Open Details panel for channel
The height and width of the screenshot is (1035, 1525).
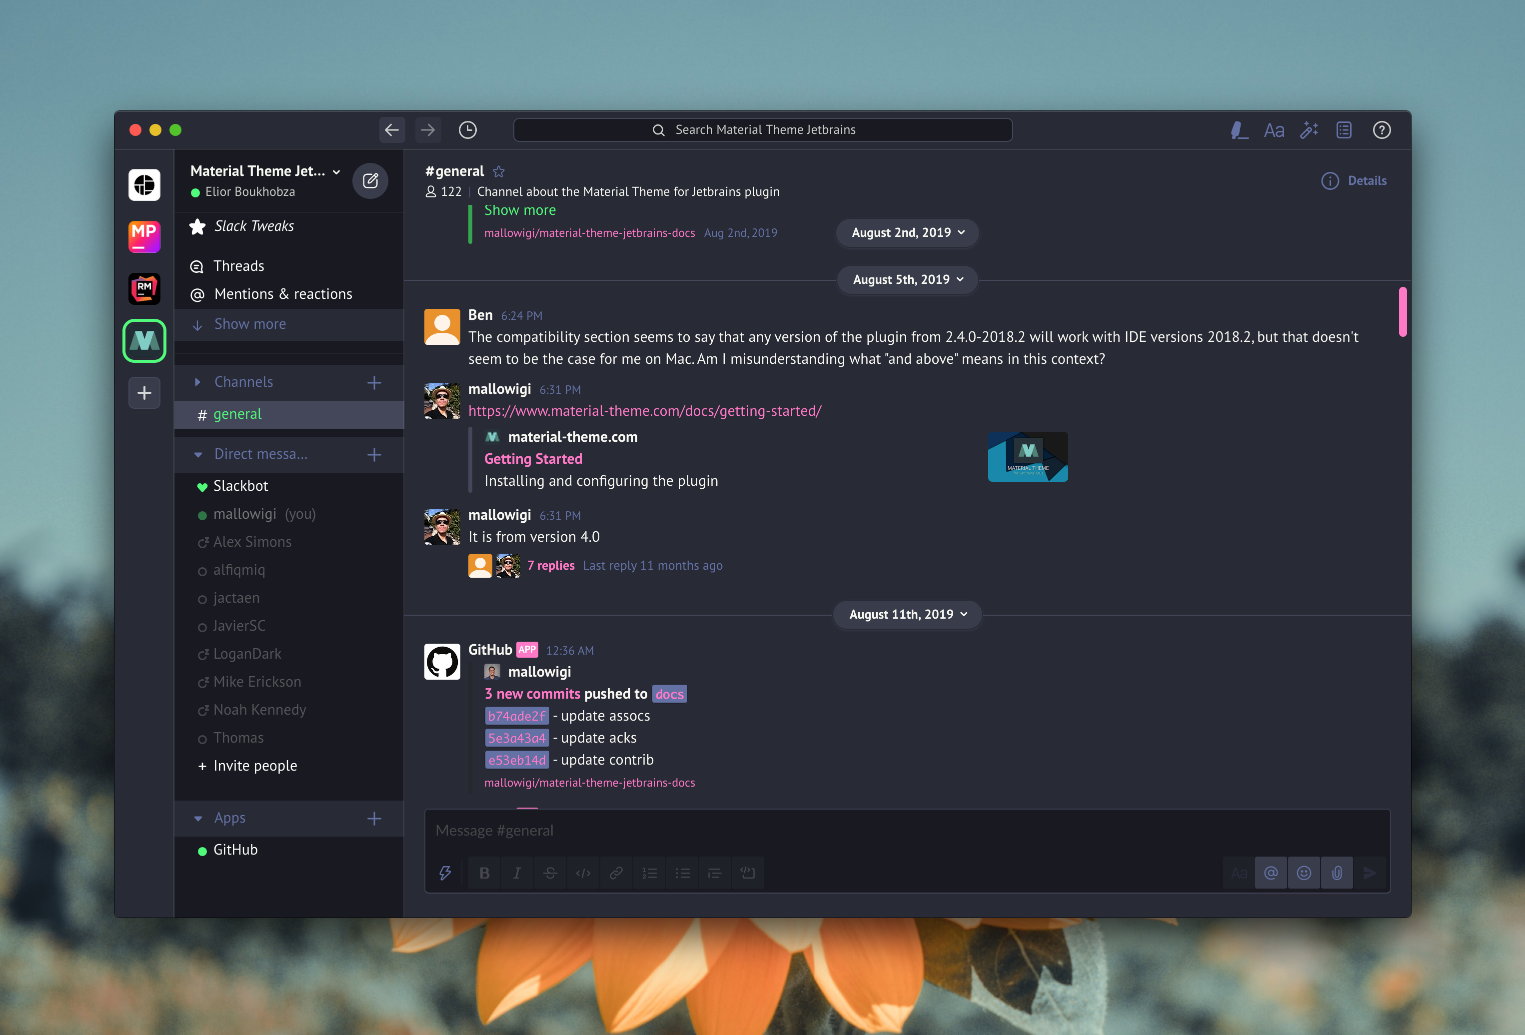pyautogui.click(x=1354, y=181)
